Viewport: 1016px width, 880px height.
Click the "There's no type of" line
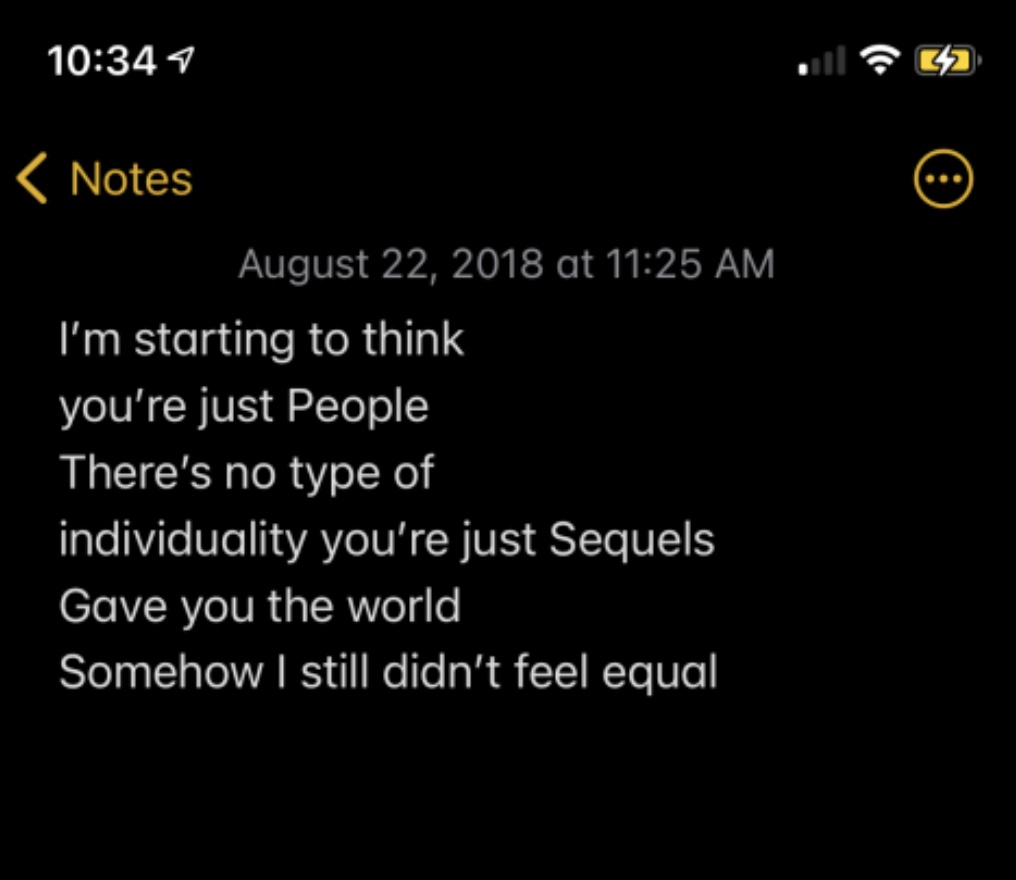pos(247,473)
